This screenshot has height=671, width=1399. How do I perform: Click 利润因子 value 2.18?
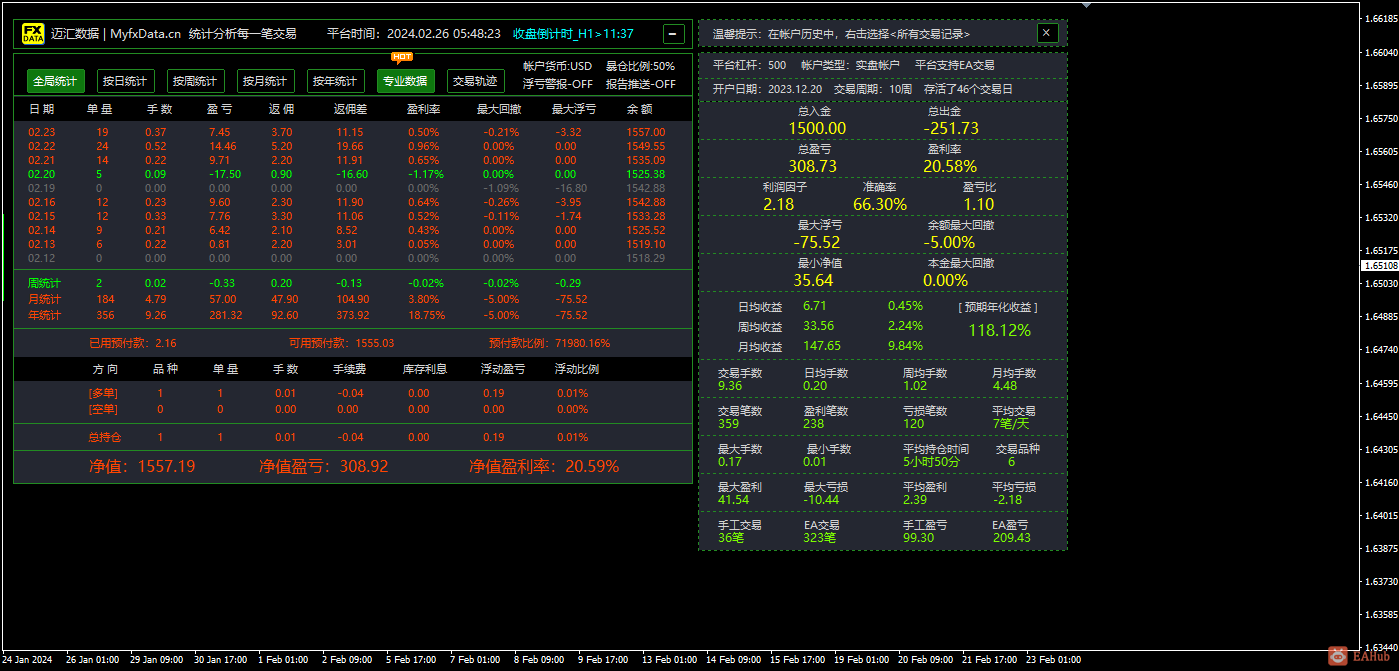(x=779, y=204)
